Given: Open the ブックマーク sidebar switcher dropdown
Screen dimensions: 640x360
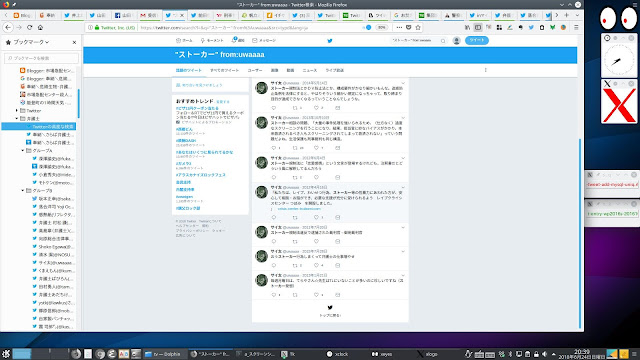Looking at the screenshot, I should (31, 42).
